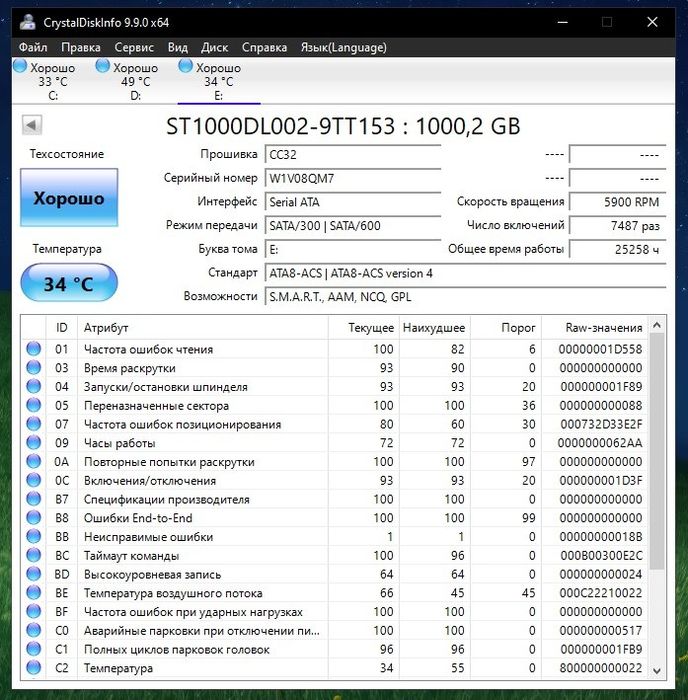Viewport: 688px width, 700px height.
Task: Click status orb for attribute C2 row
Action: 33,667
